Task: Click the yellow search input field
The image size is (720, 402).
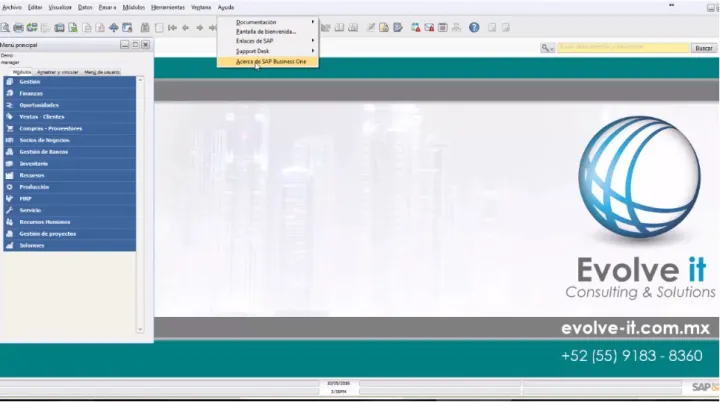Action: pyautogui.click(x=622, y=47)
